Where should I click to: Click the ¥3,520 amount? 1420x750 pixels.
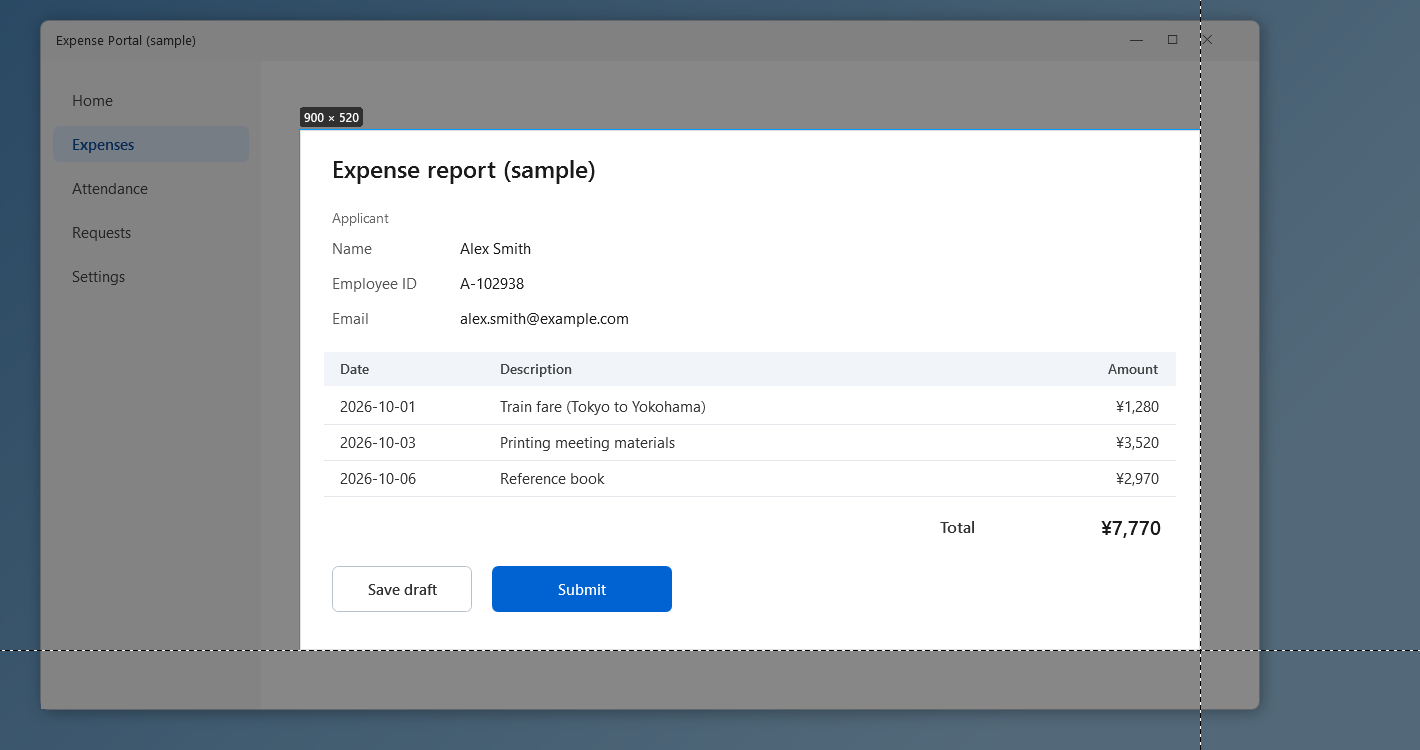point(1138,443)
